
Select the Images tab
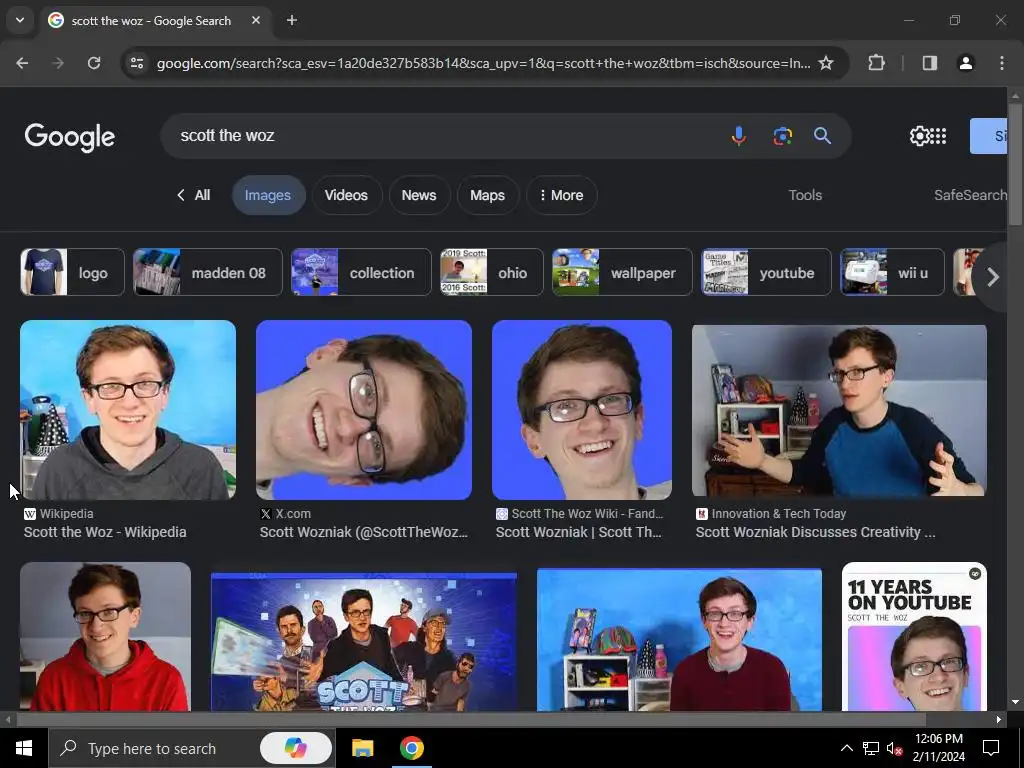click(x=268, y=195)
